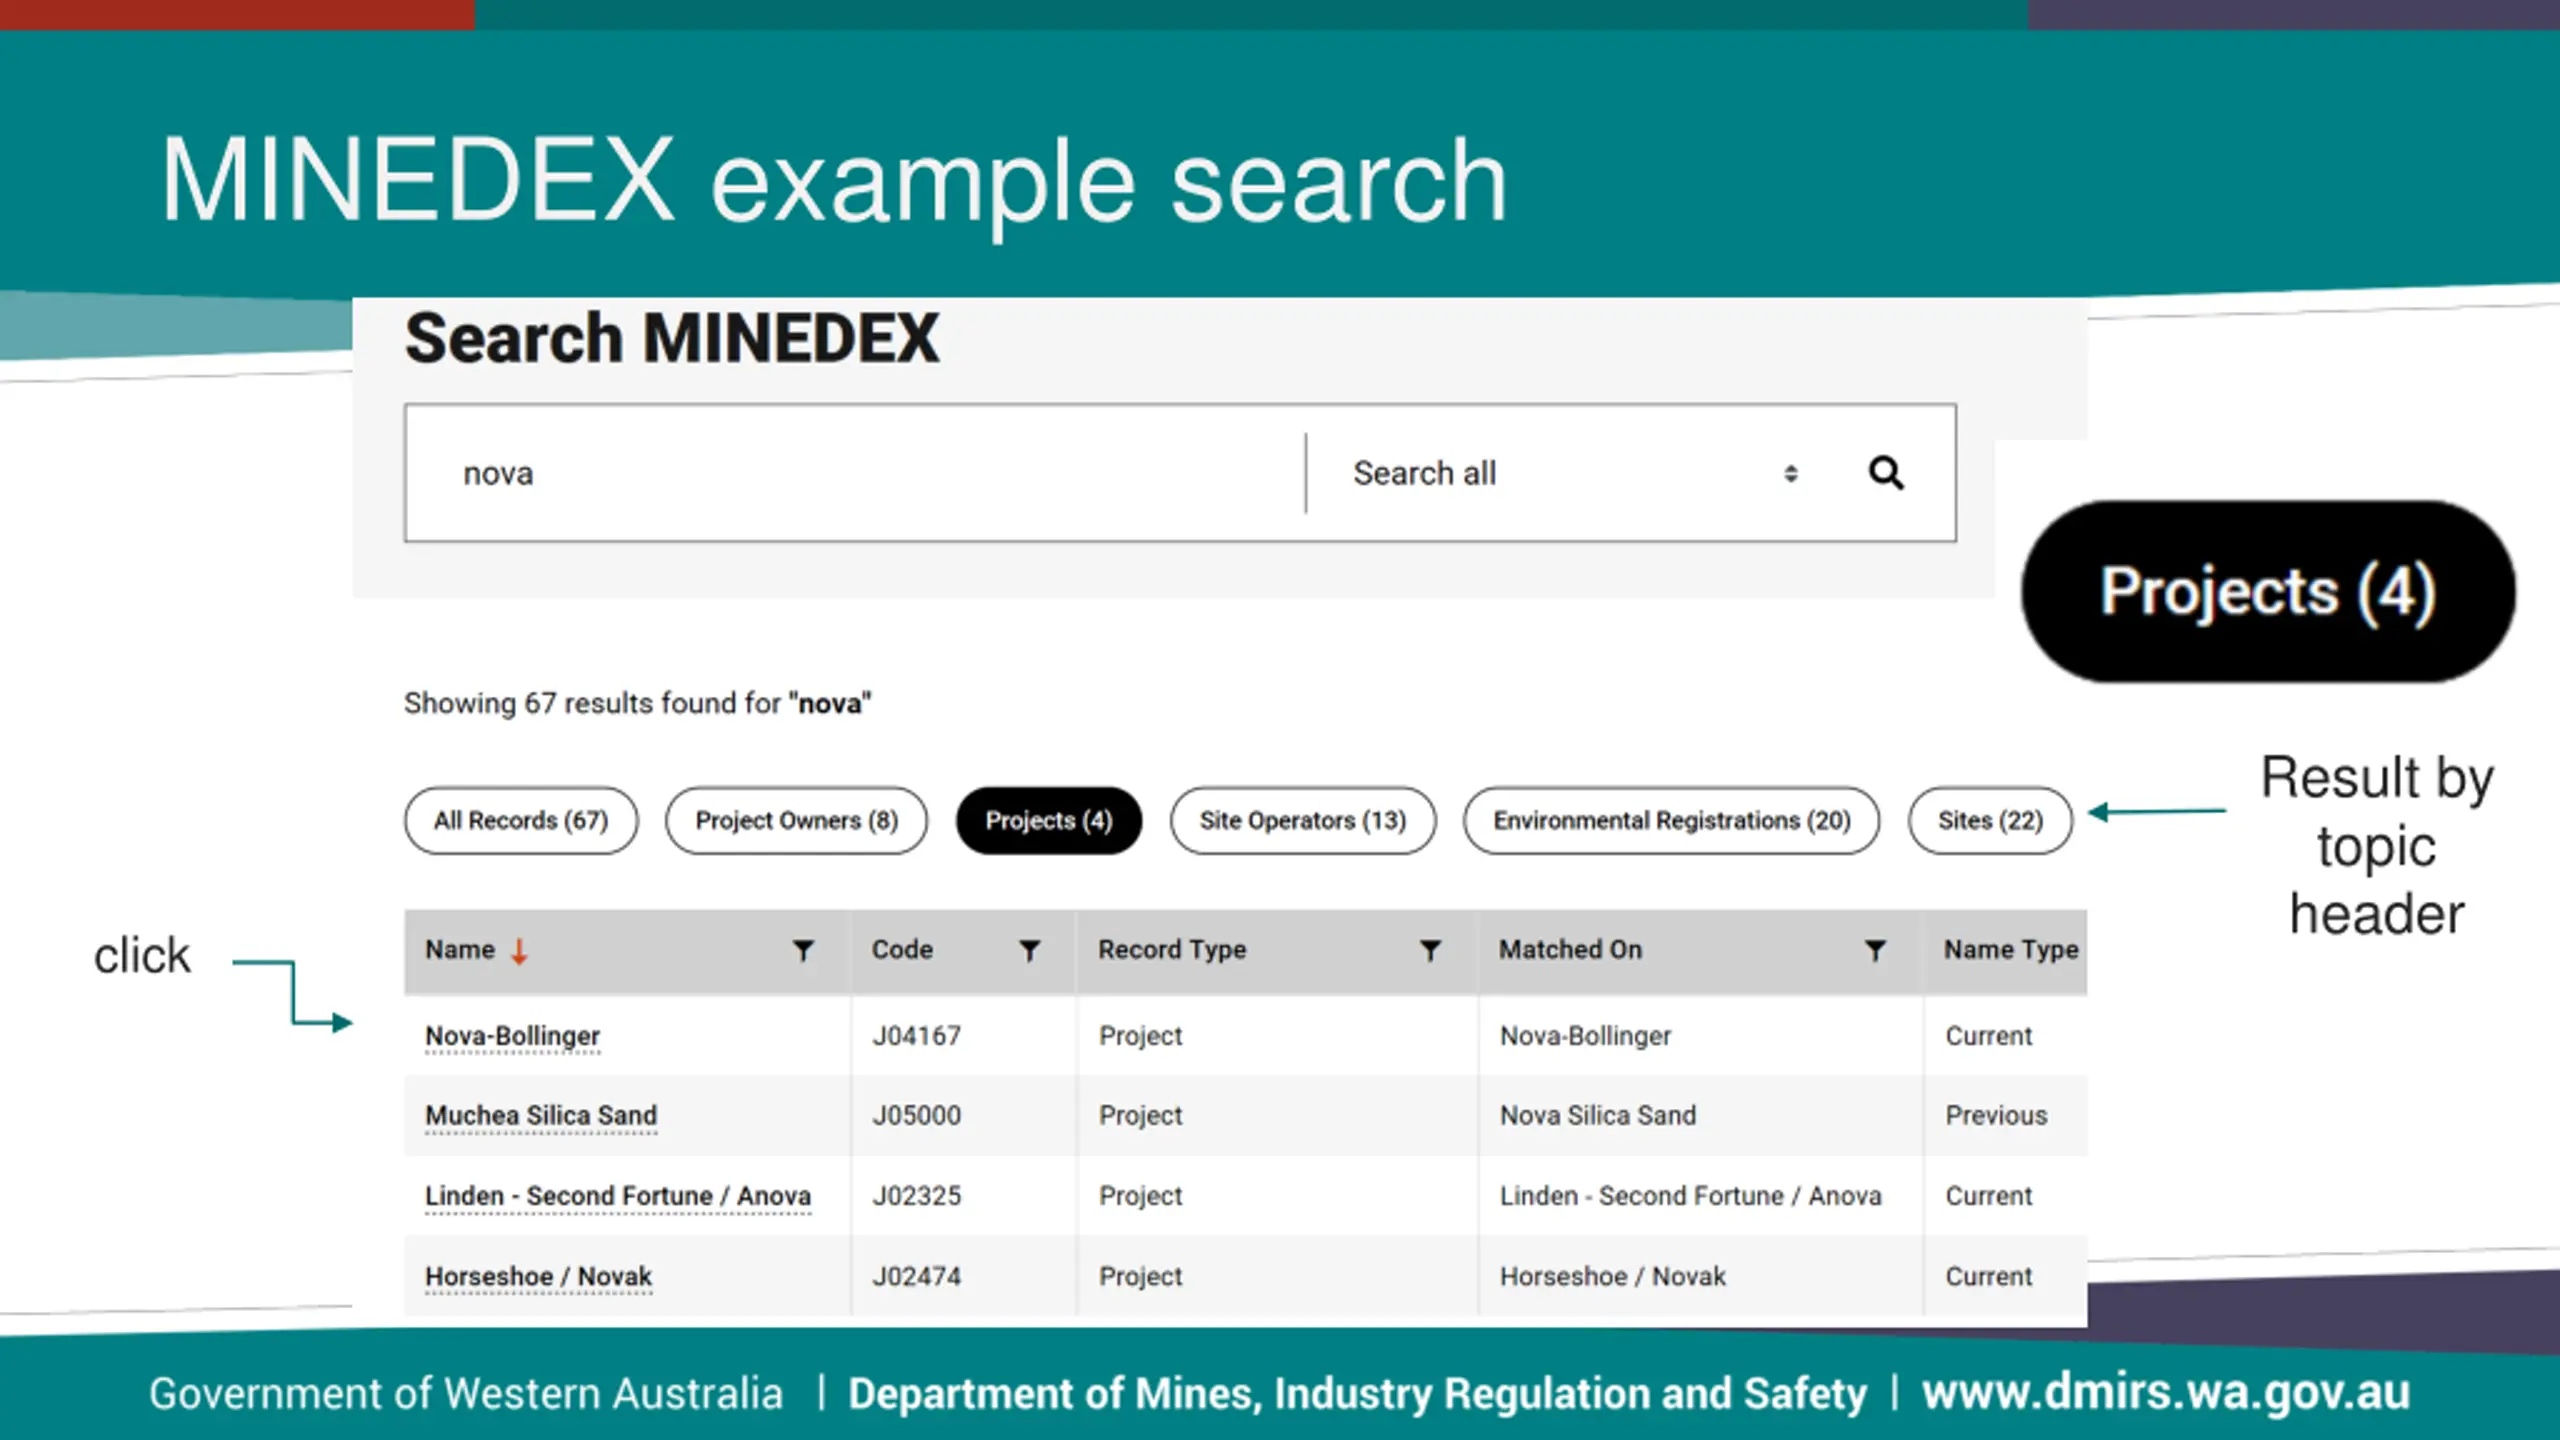
Task: Open the Name column filter icon
Action: point(803,950)
